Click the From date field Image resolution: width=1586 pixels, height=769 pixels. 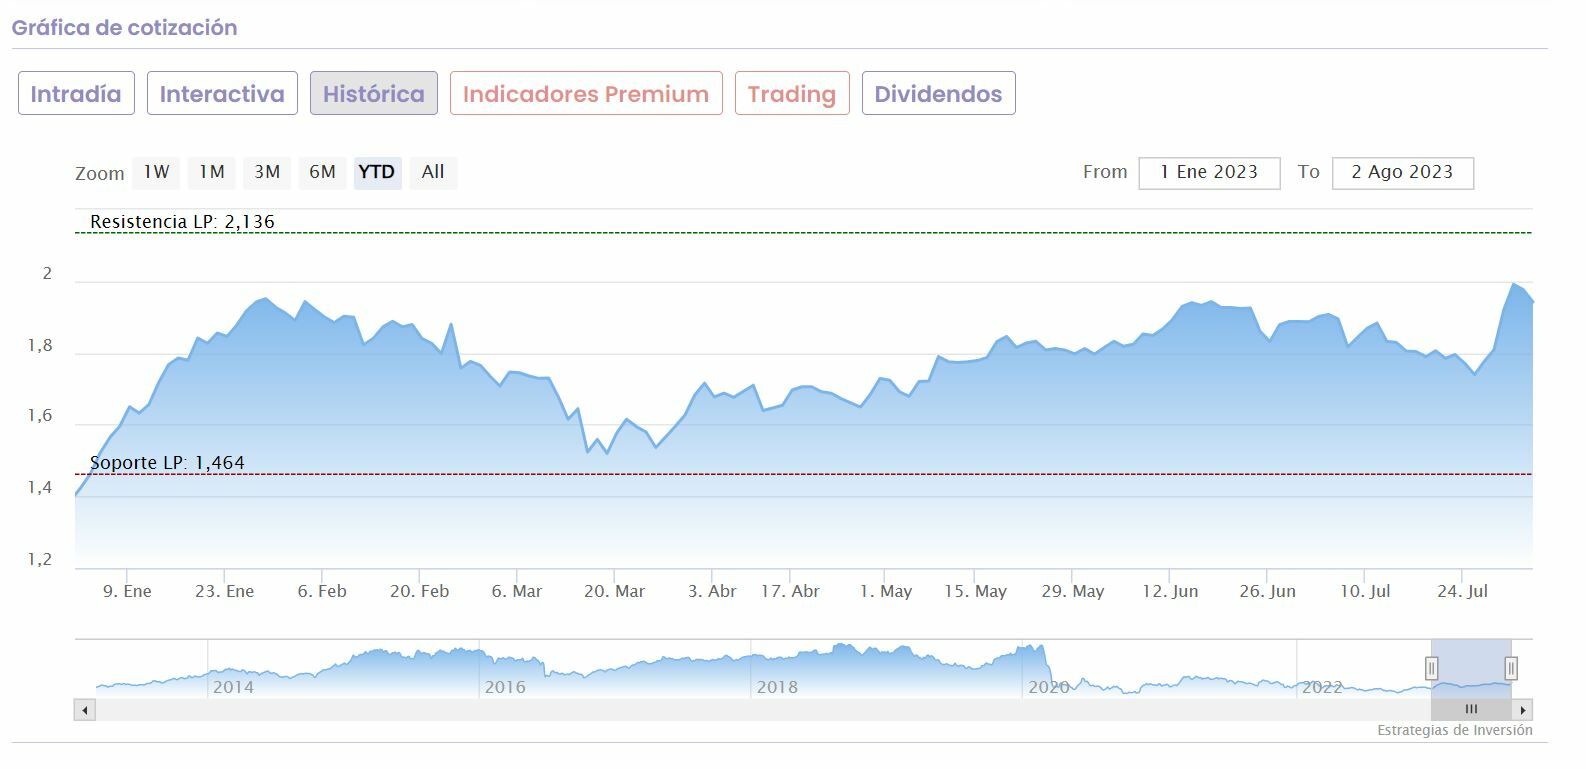(1209, 172)
